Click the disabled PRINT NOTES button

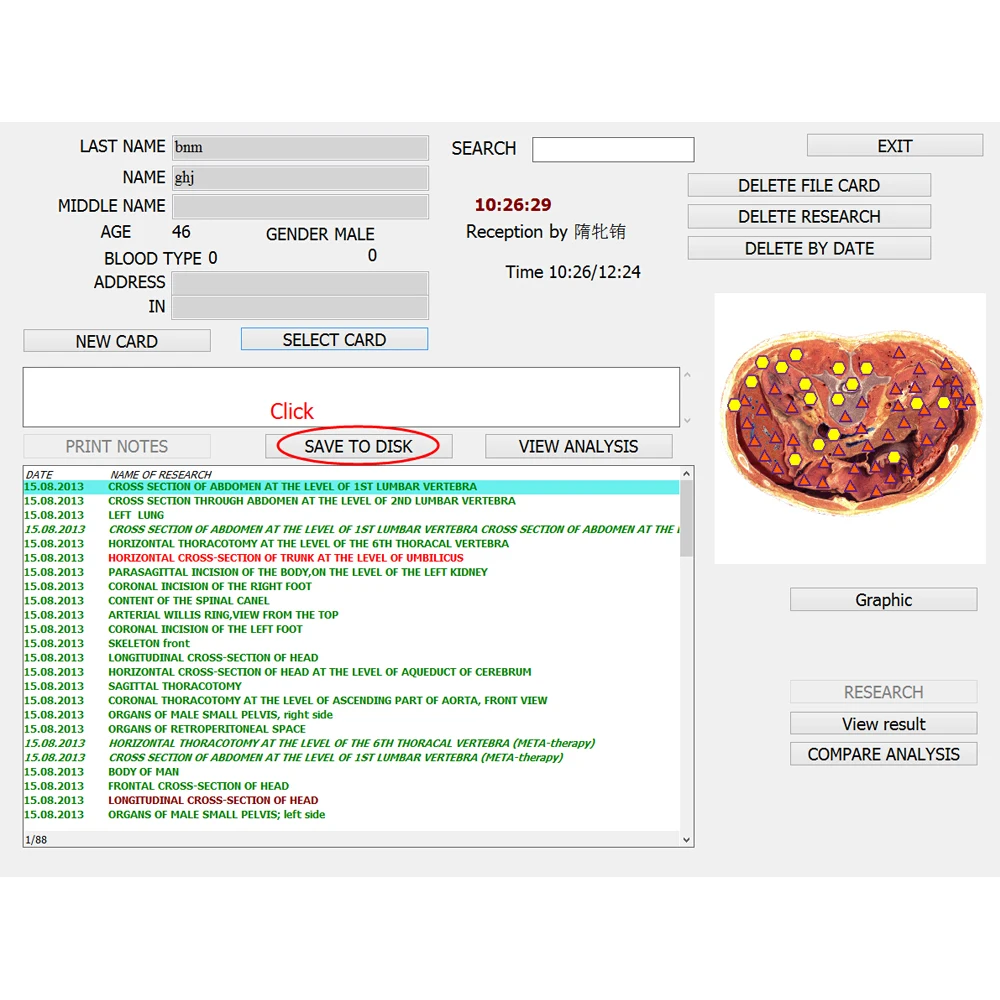pos(116,446)
